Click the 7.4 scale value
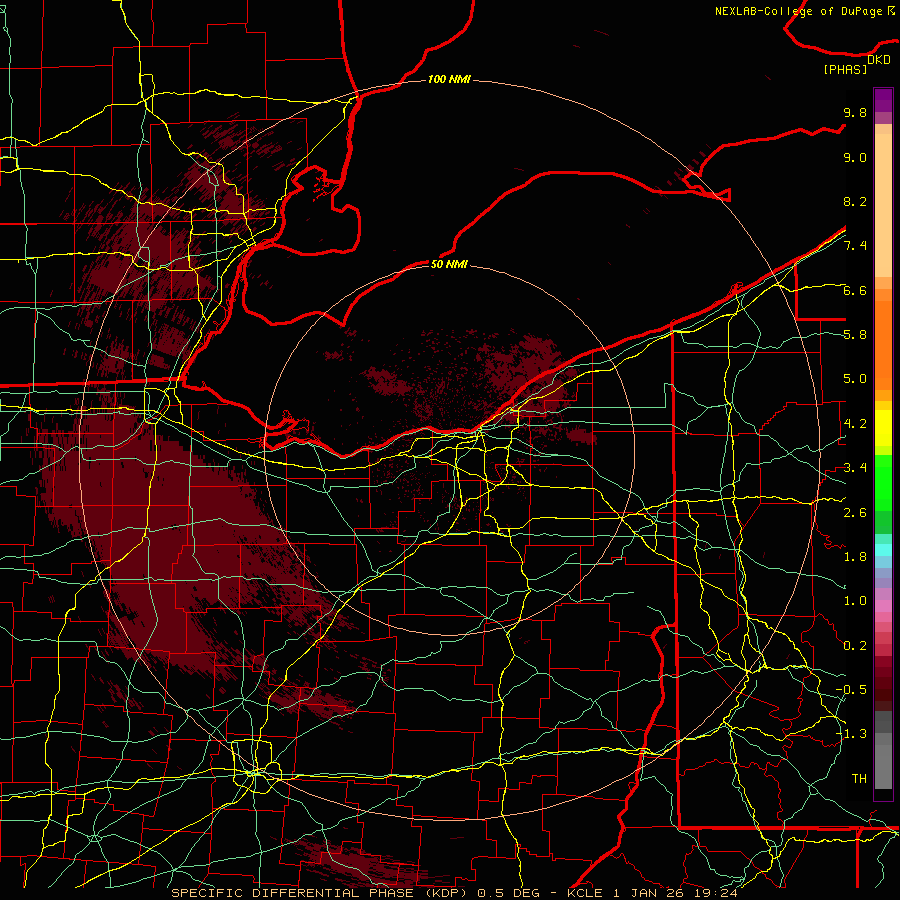 855,246
